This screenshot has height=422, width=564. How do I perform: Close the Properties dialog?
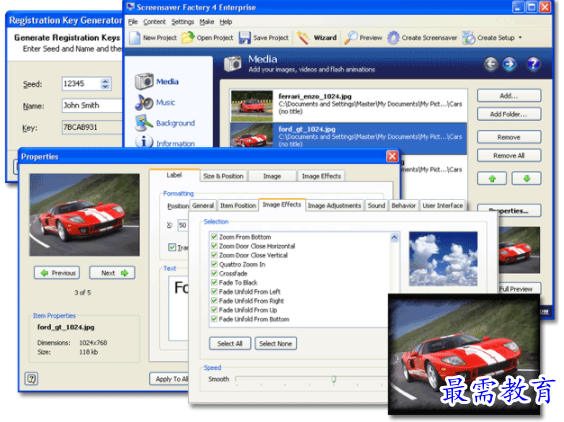(392, 156)
